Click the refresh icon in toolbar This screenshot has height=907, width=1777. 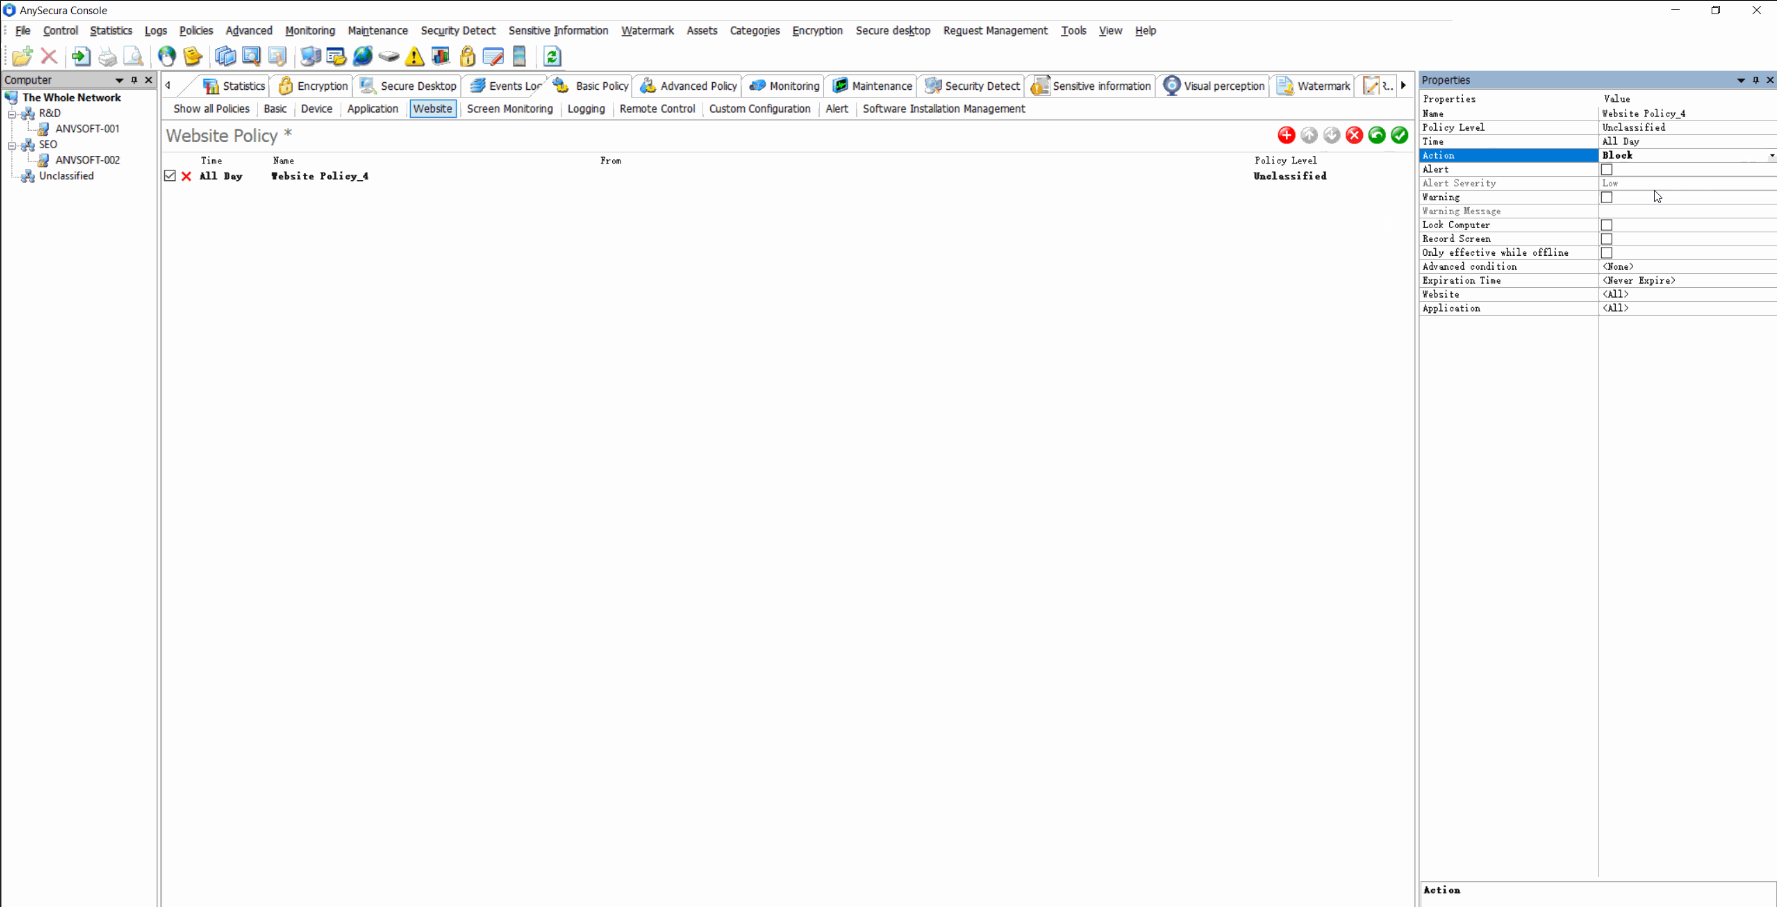(551, 57)
